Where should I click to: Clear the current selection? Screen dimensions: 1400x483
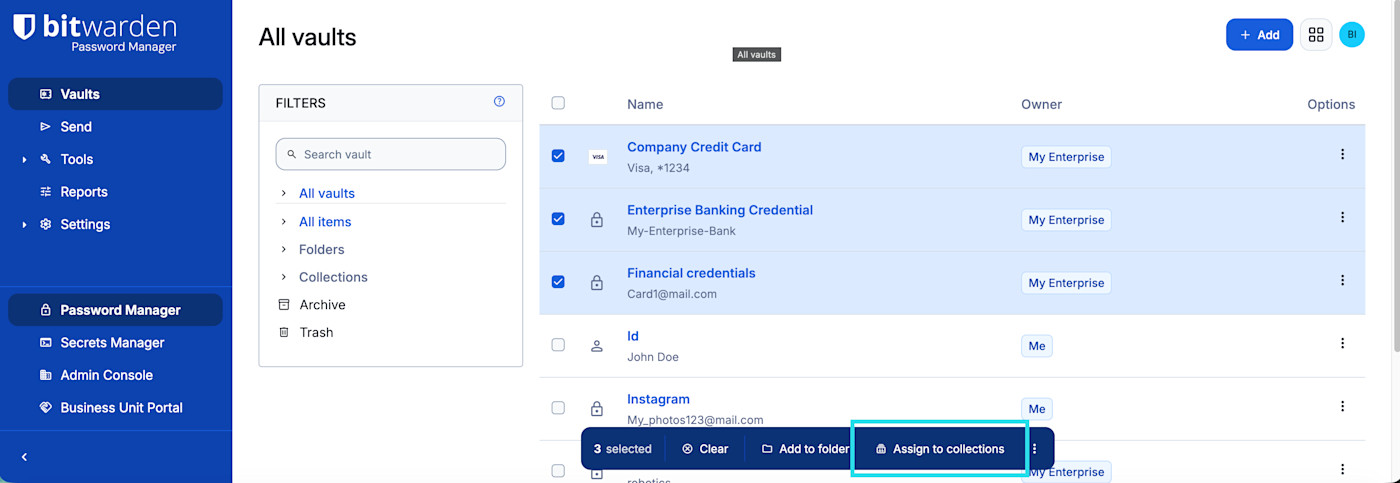tap(705, 449)
